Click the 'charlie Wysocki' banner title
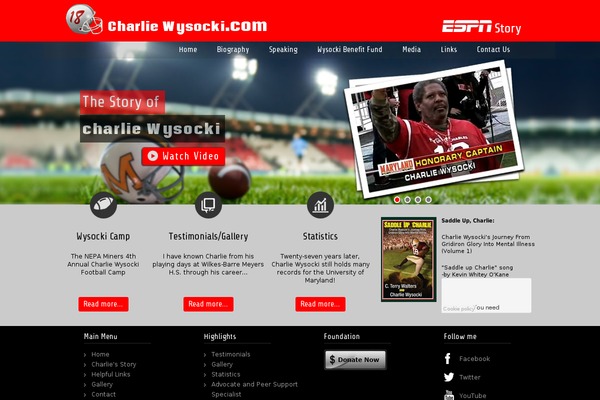 [152, 129]
